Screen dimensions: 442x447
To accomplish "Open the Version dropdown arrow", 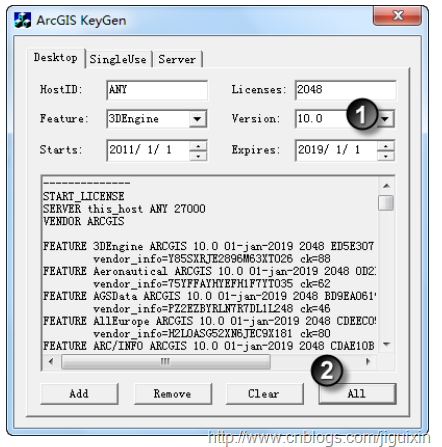I will pyautogui.click(x=386, y=119).
